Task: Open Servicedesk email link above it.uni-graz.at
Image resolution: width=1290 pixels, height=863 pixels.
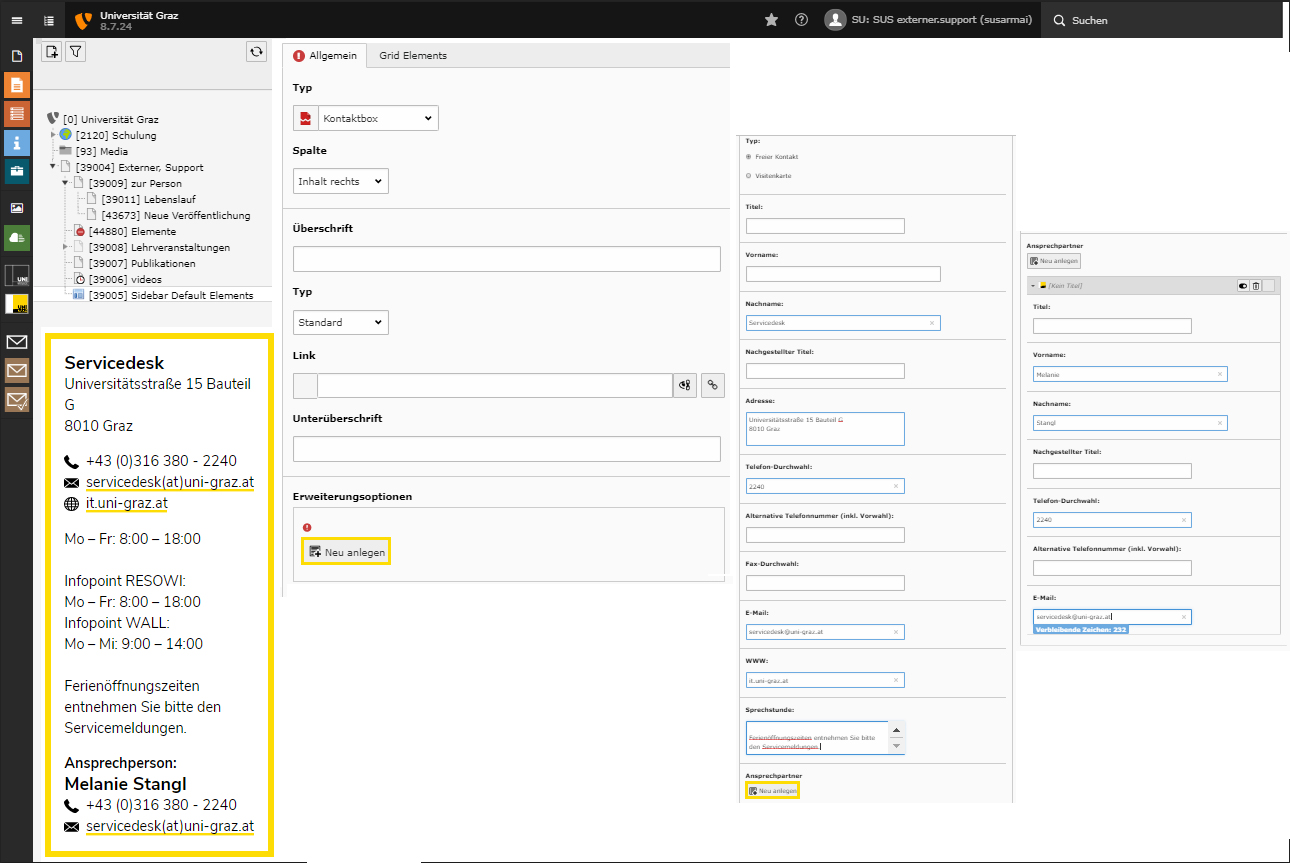Action: click(170, 482)
